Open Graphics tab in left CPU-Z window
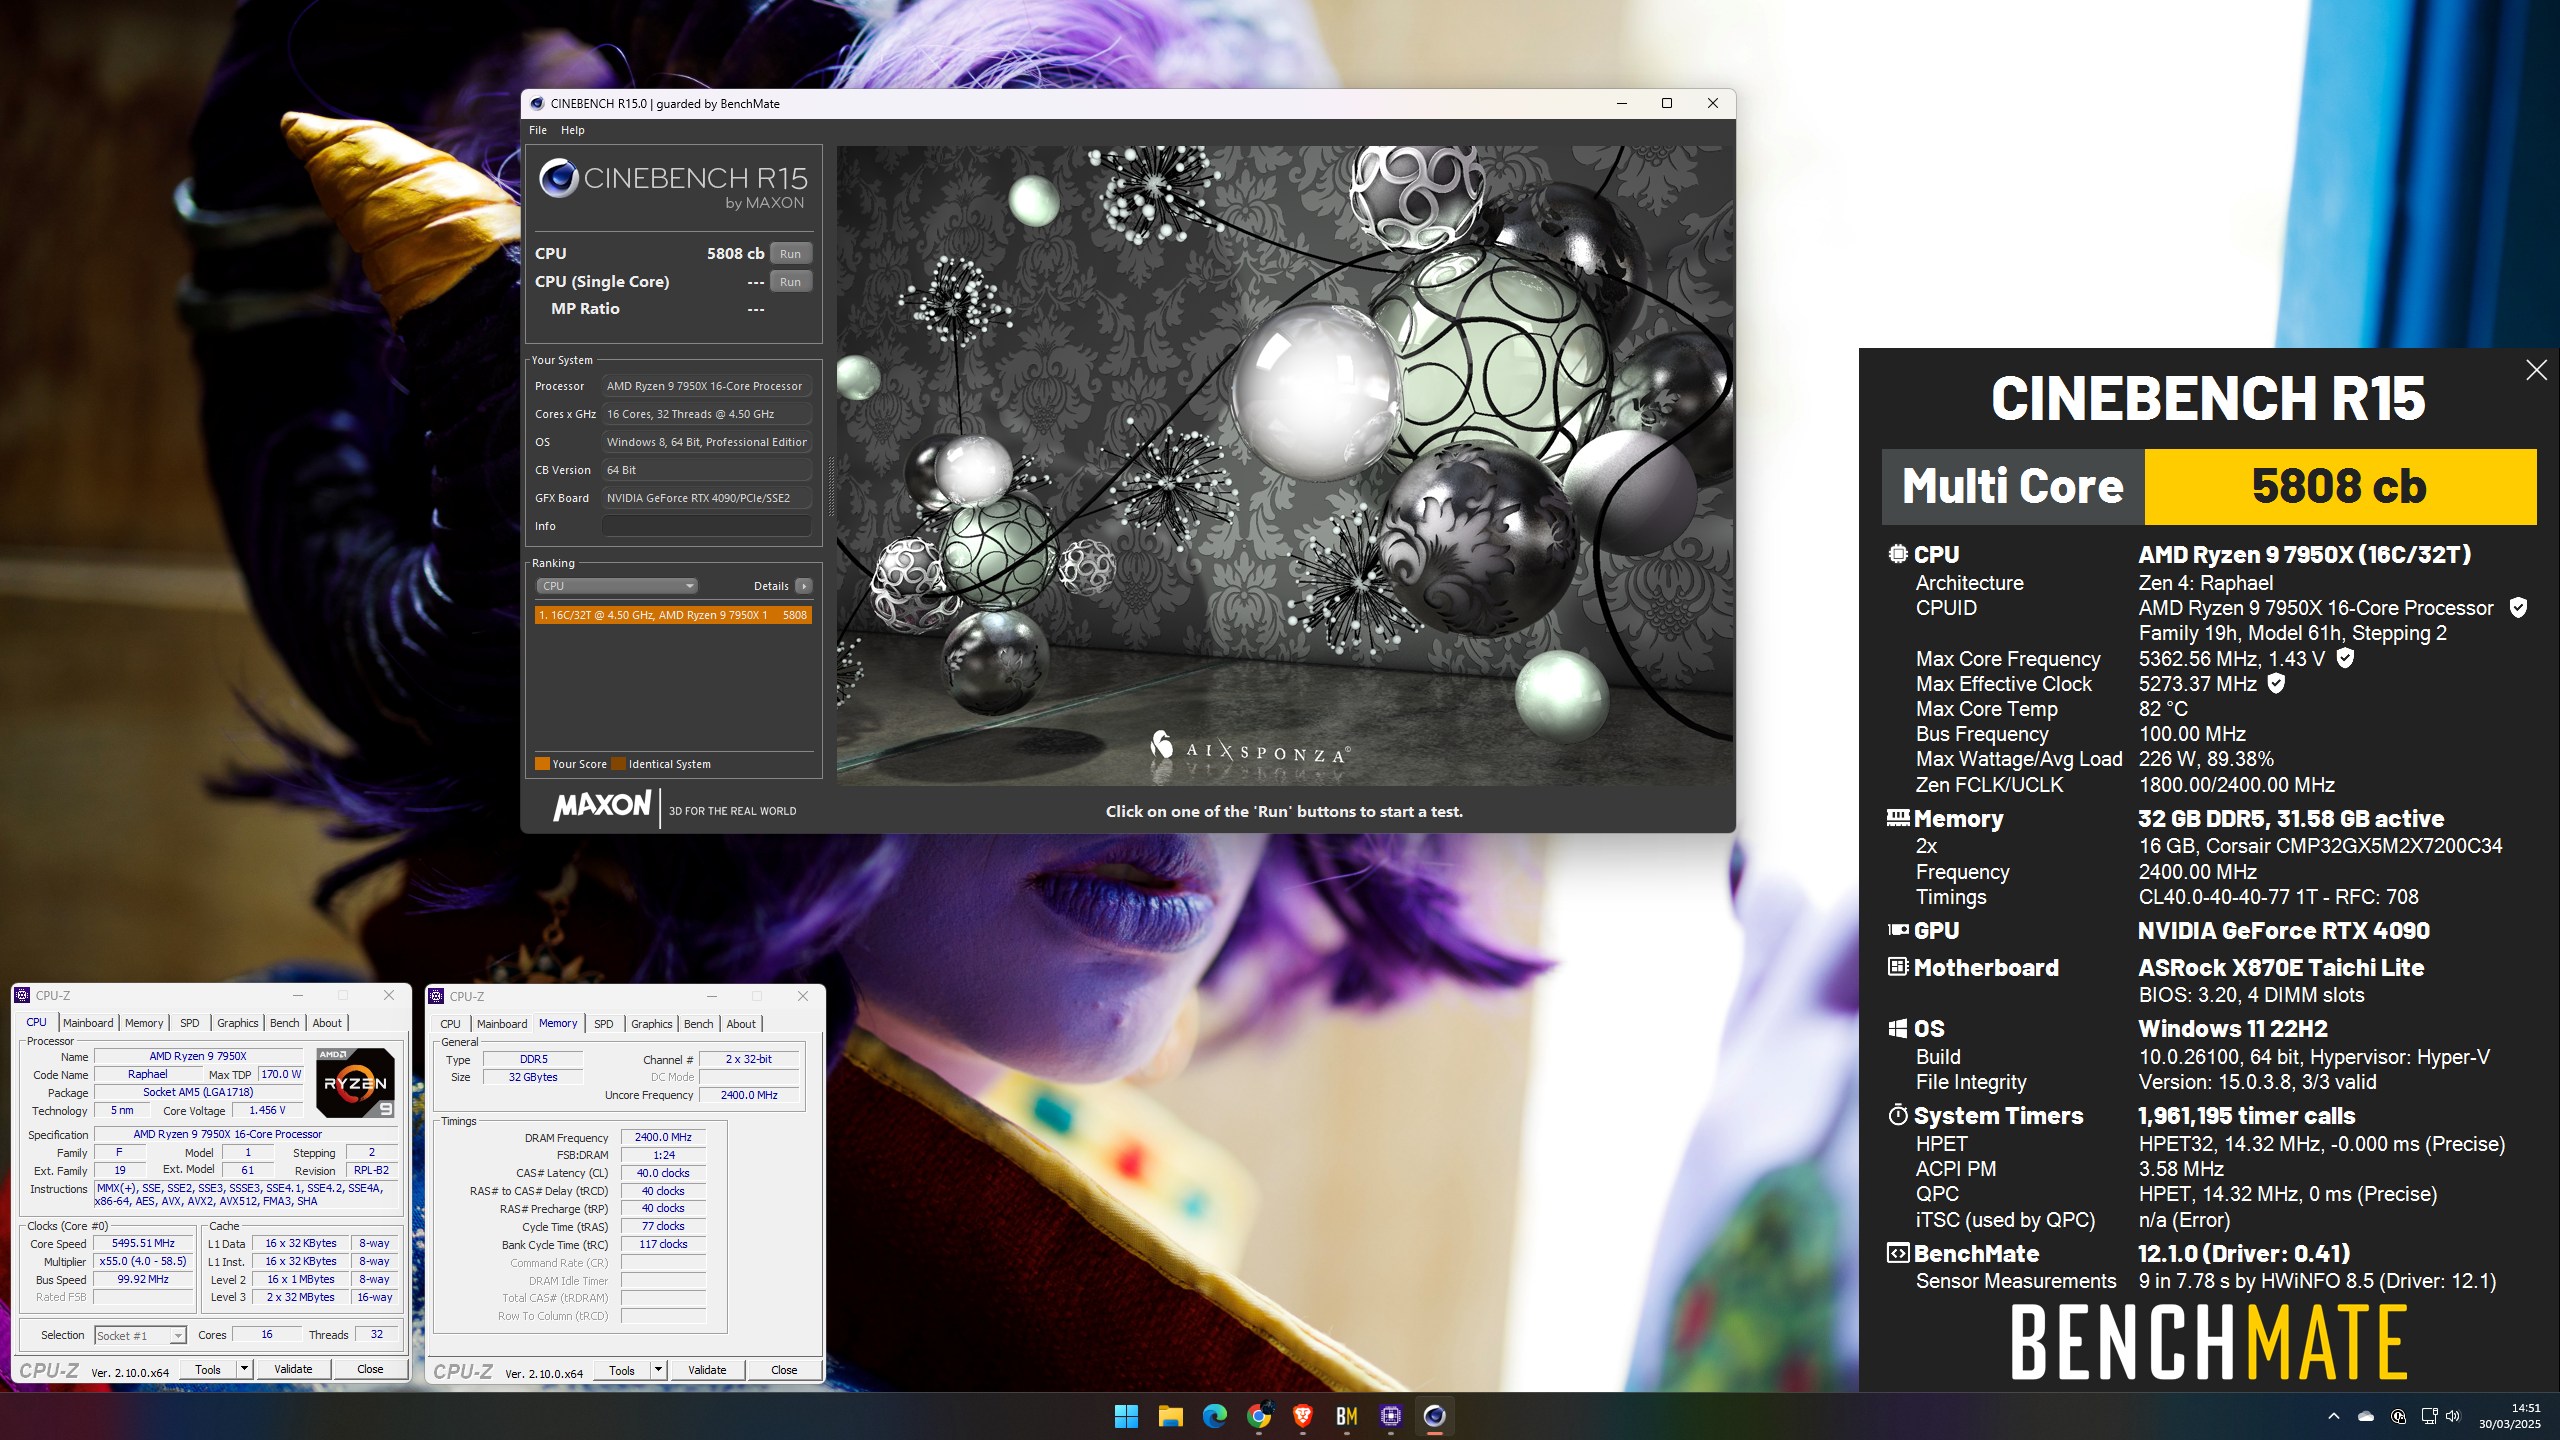The height and width of the screenshot is (1440, 2560). click(238, 1023)
